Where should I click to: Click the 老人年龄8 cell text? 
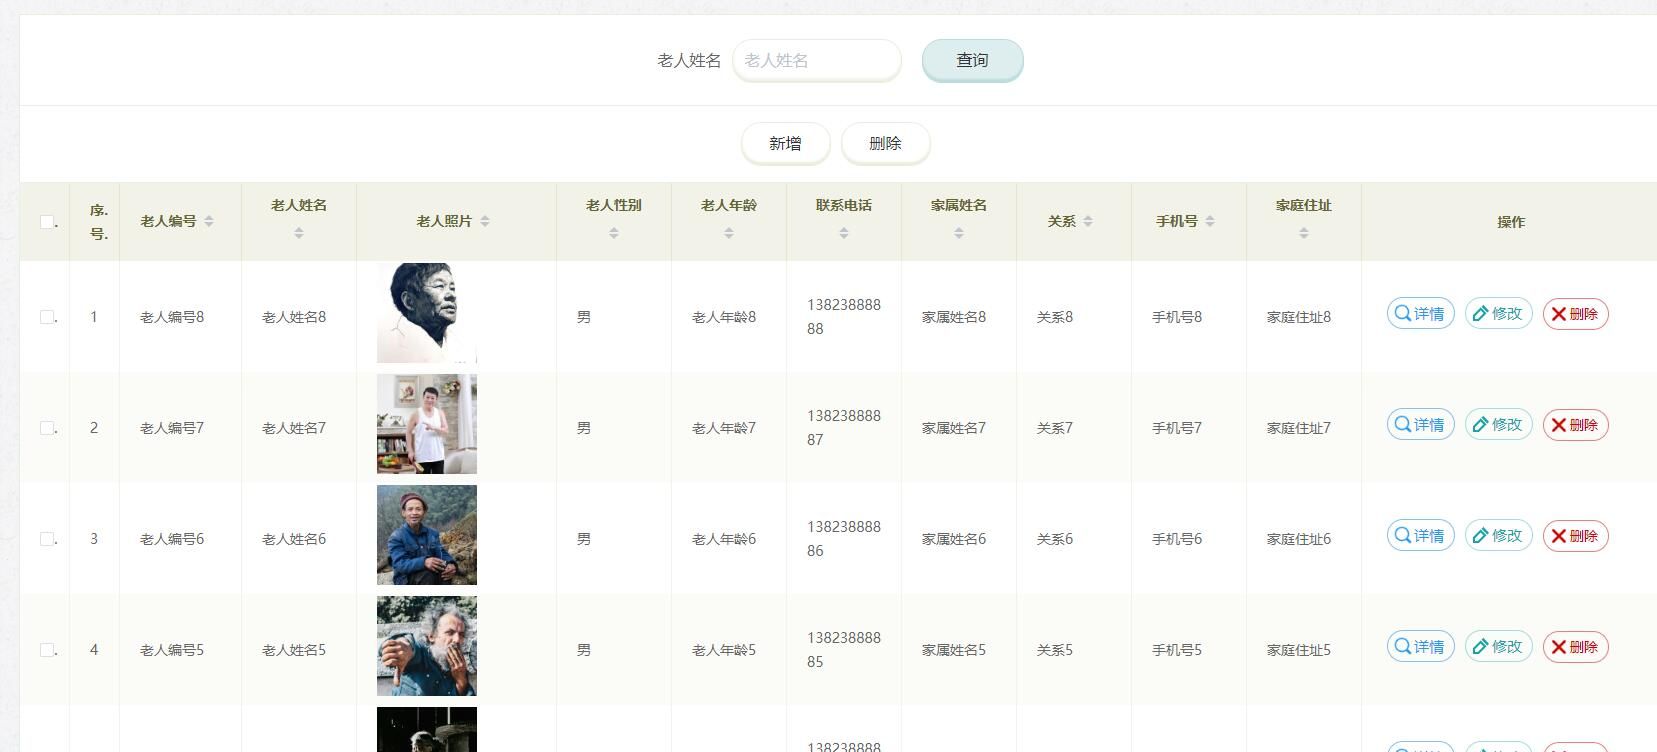point(724,317)
